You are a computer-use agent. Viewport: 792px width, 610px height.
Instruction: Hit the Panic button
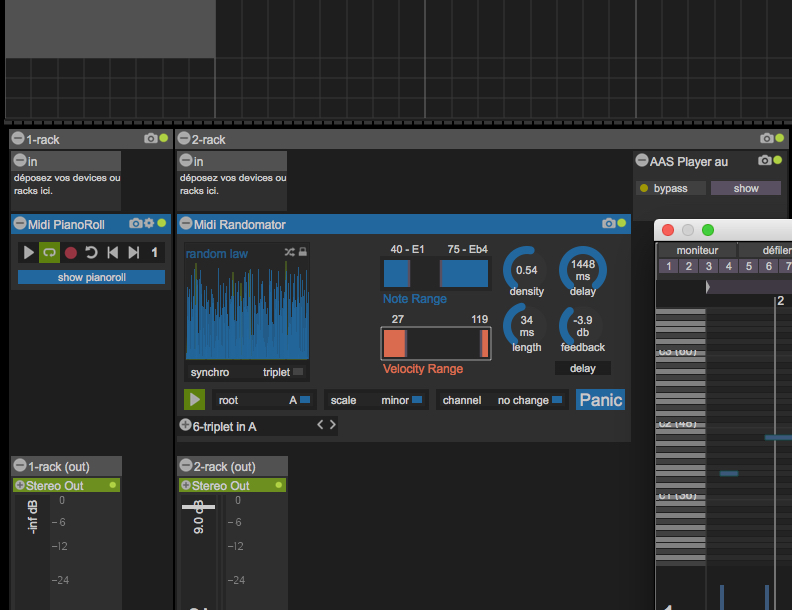tap(600, 400)
